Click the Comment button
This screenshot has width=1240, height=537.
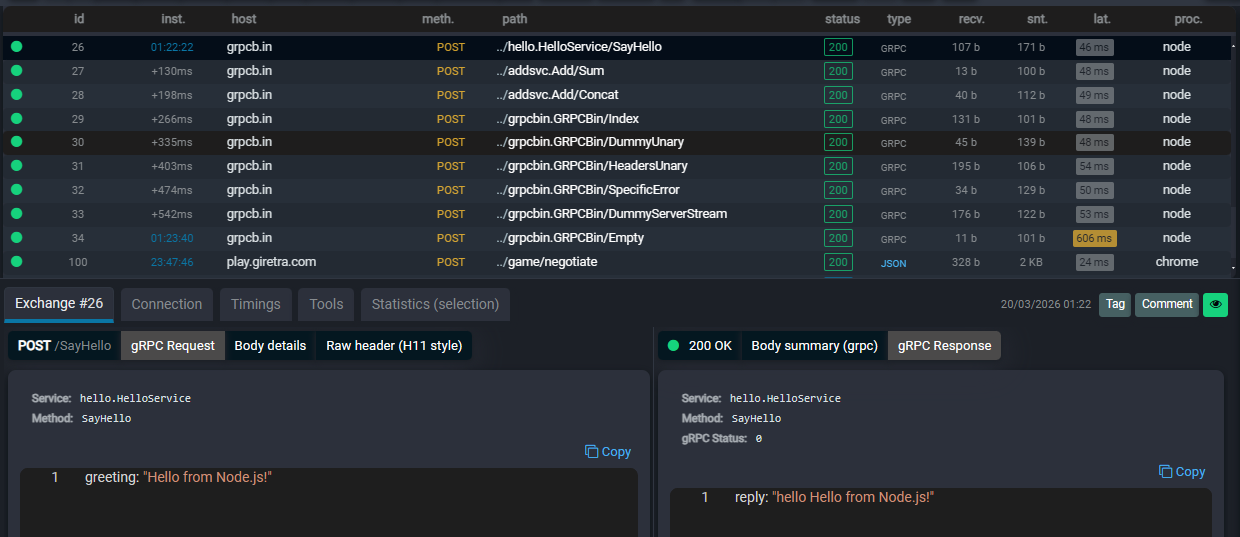(x=1167, y=304)
